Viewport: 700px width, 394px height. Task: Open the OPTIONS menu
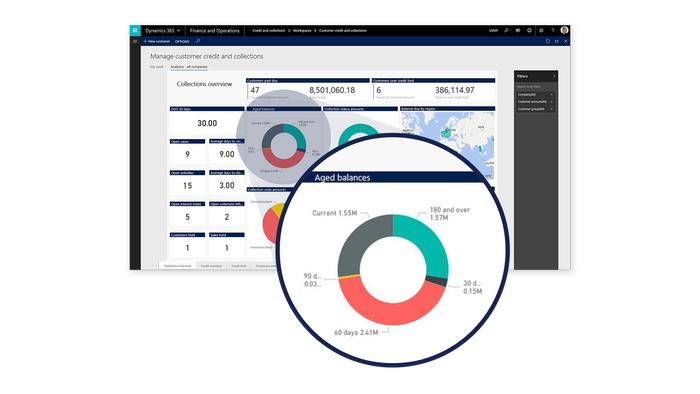pos(182,41)
